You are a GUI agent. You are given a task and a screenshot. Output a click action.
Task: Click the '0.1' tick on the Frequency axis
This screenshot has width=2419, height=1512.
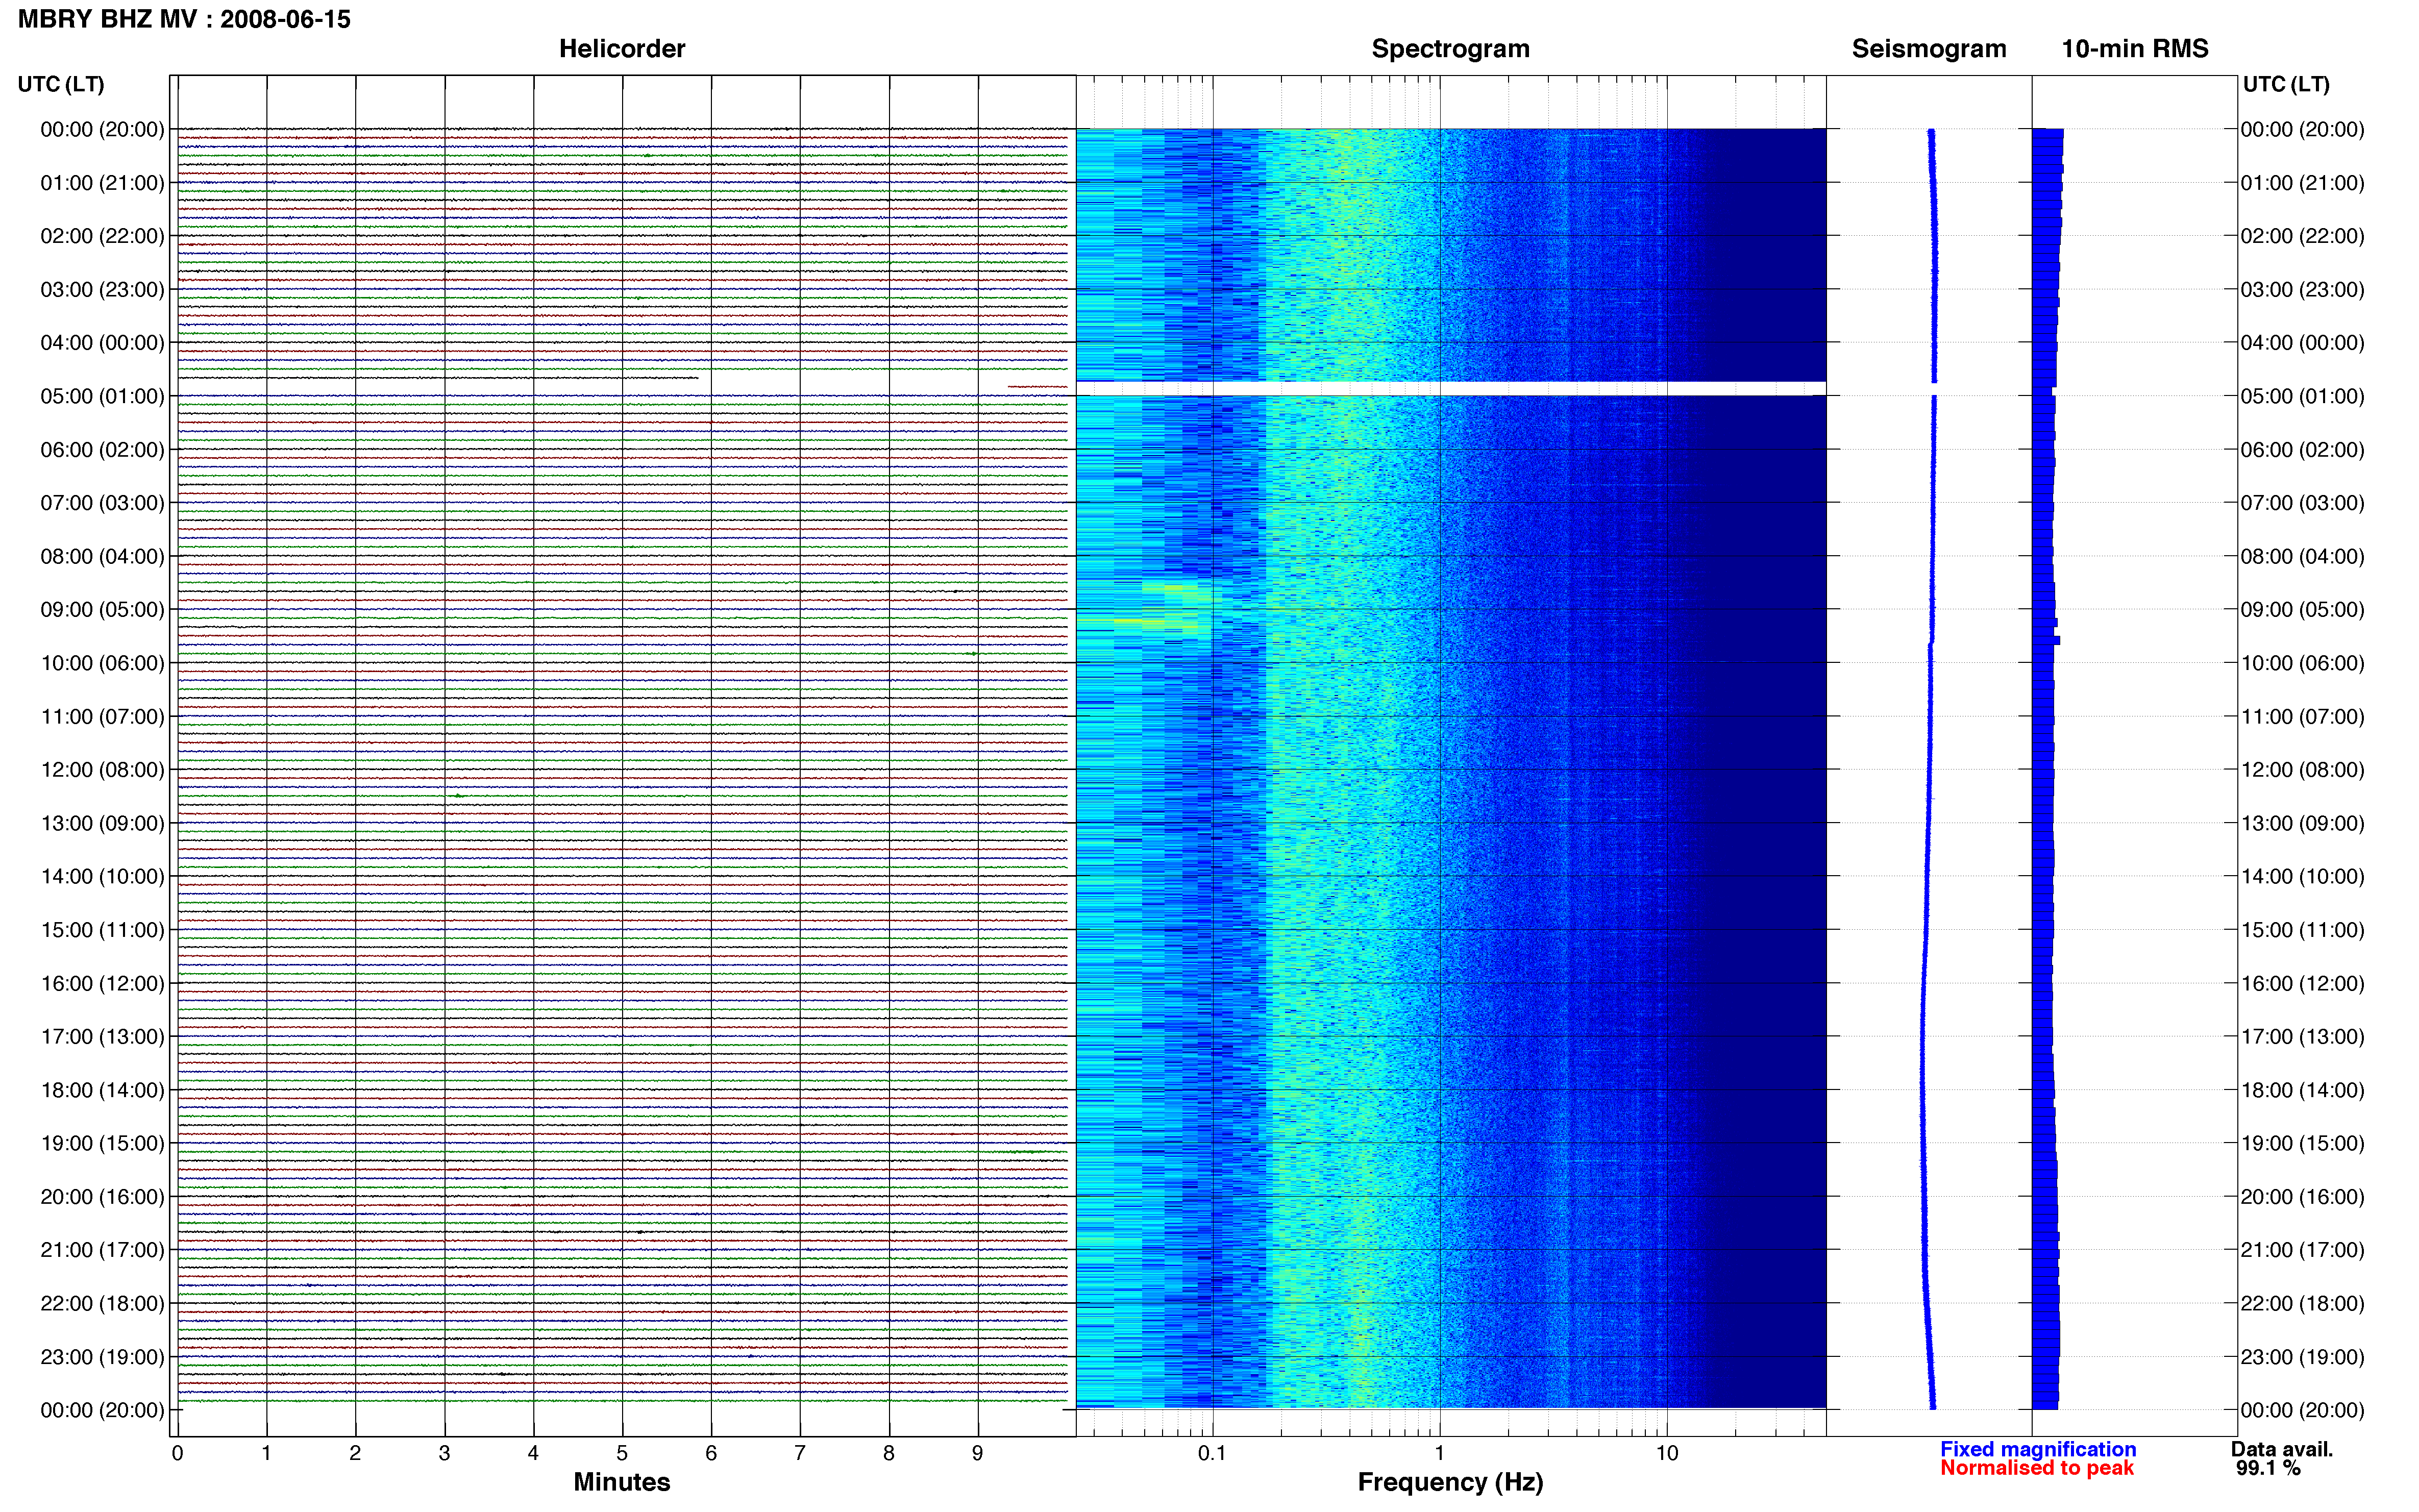click(x=1212, y=1453)
